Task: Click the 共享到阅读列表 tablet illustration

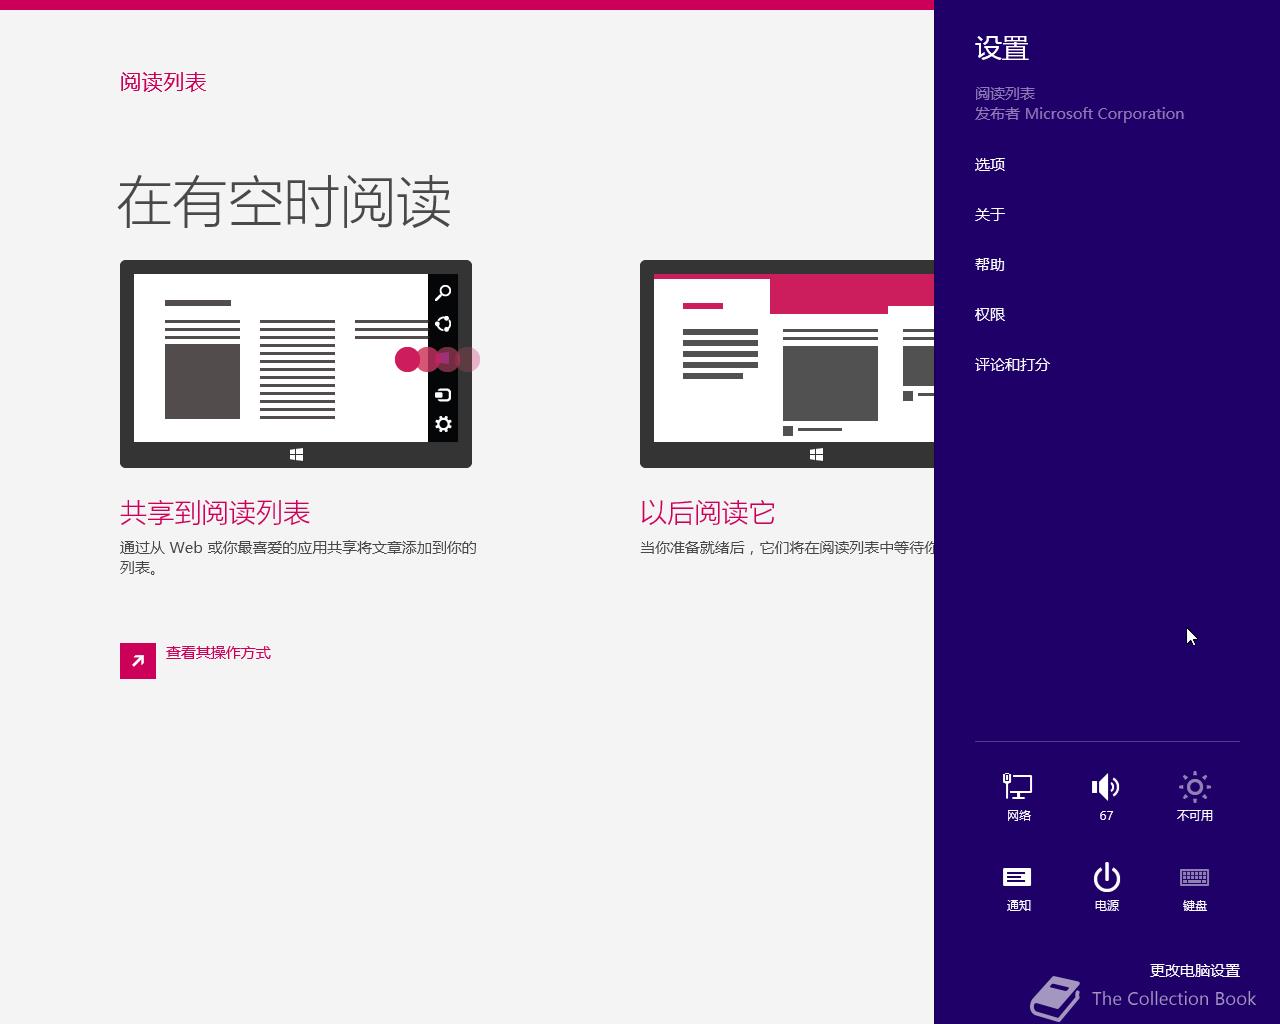Action: click(296, 364)
